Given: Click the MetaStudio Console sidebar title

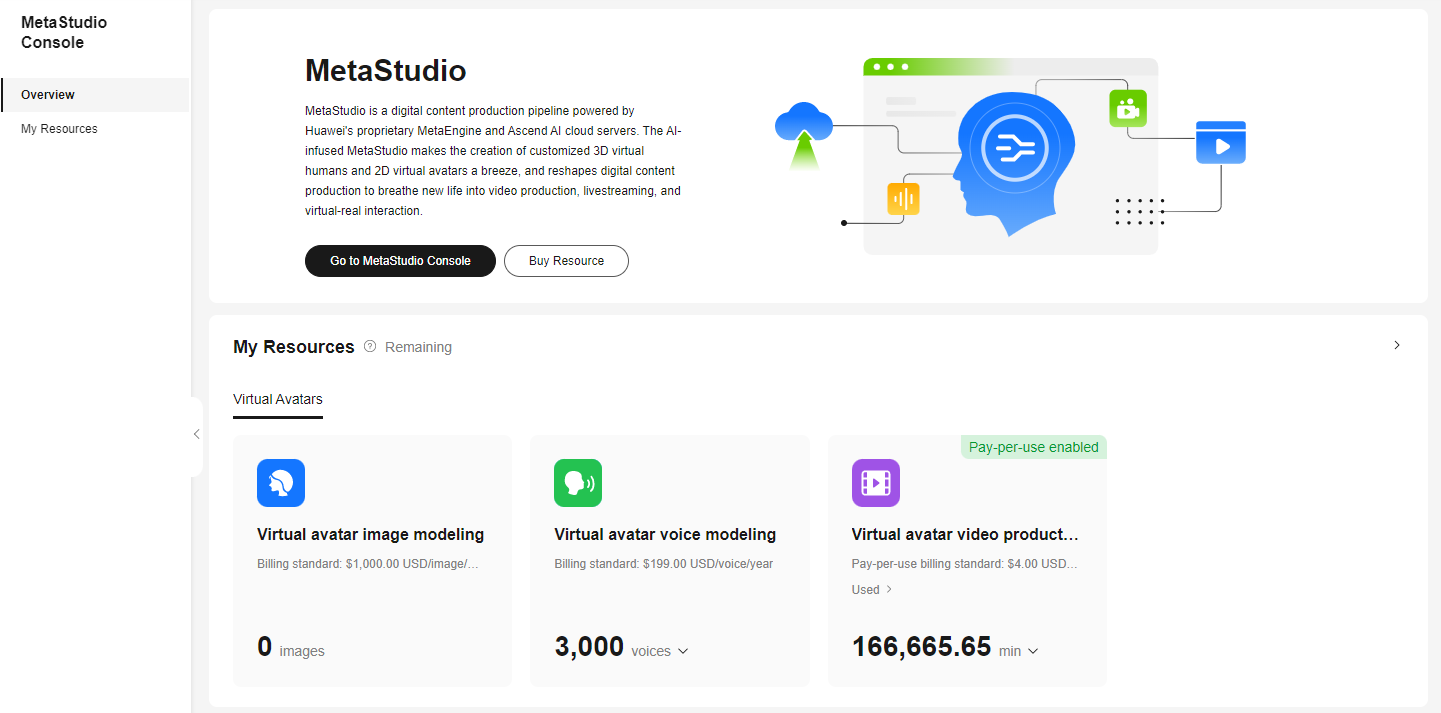Looking at the screenshot, I should point(64,32).
